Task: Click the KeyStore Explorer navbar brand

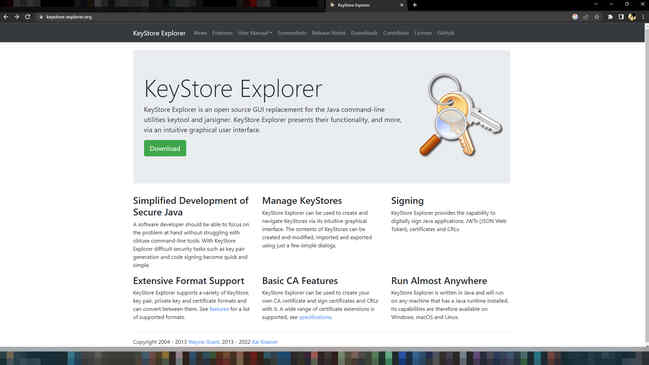Action: pyautogui.click(x=159, y=33)
